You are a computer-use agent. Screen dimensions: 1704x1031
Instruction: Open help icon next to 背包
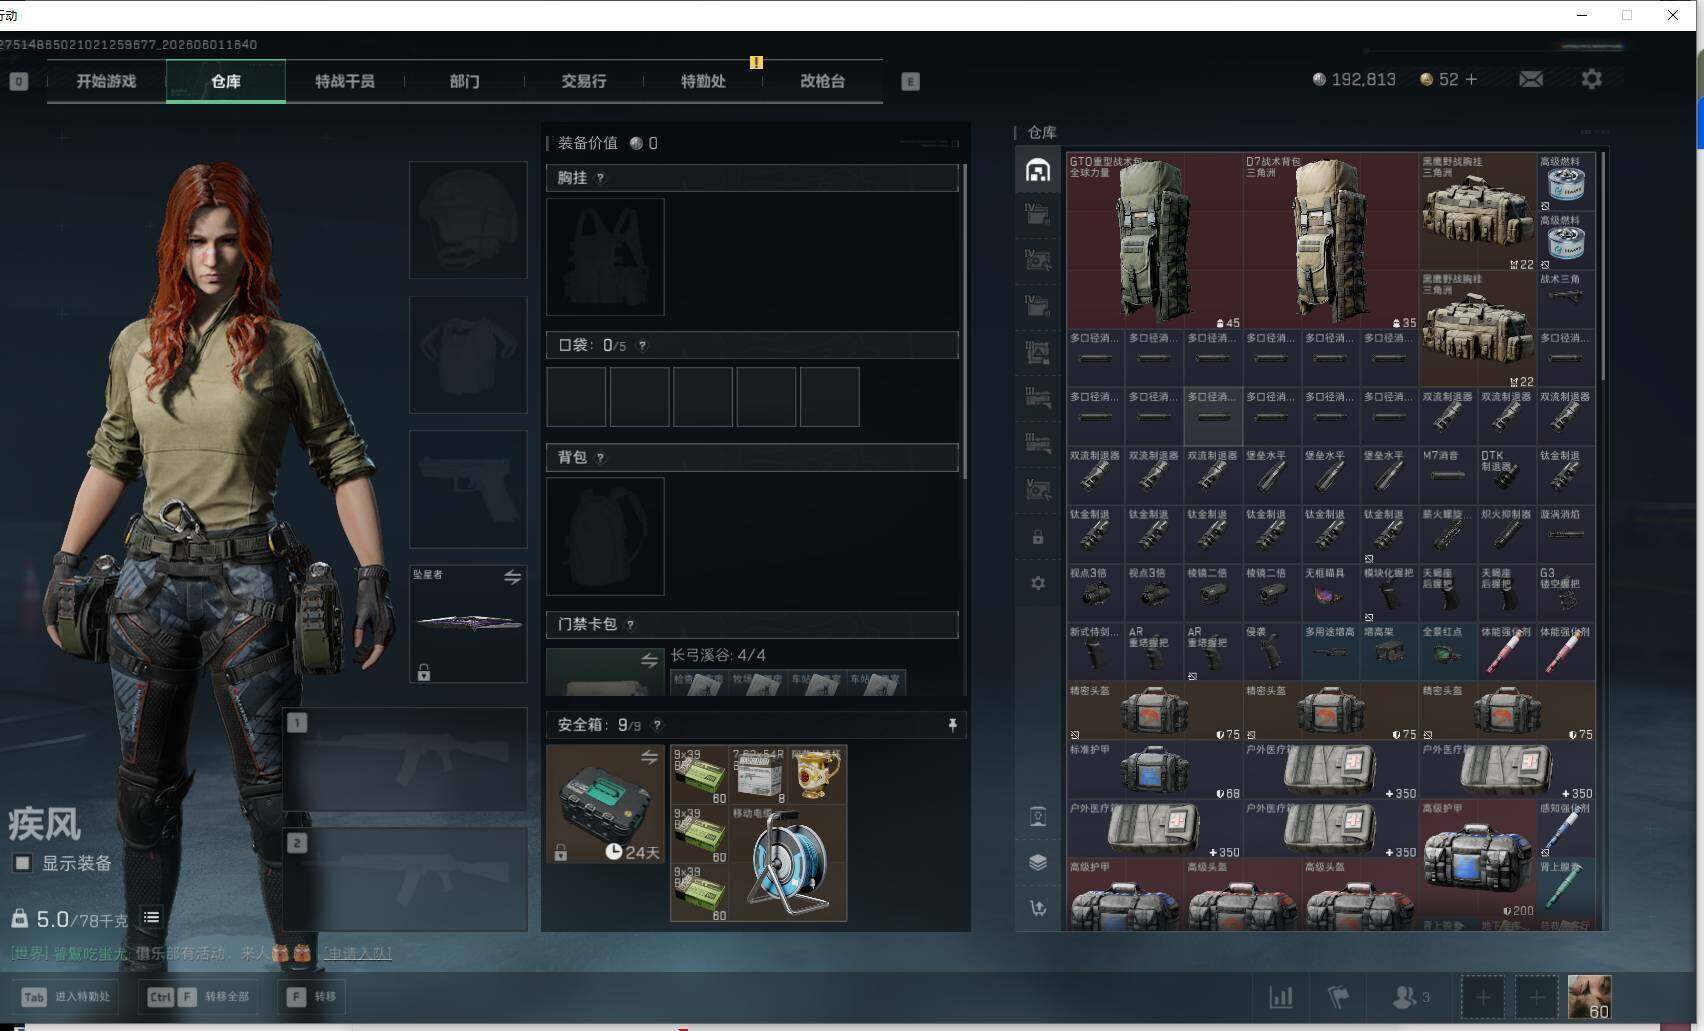coord(600,458)
